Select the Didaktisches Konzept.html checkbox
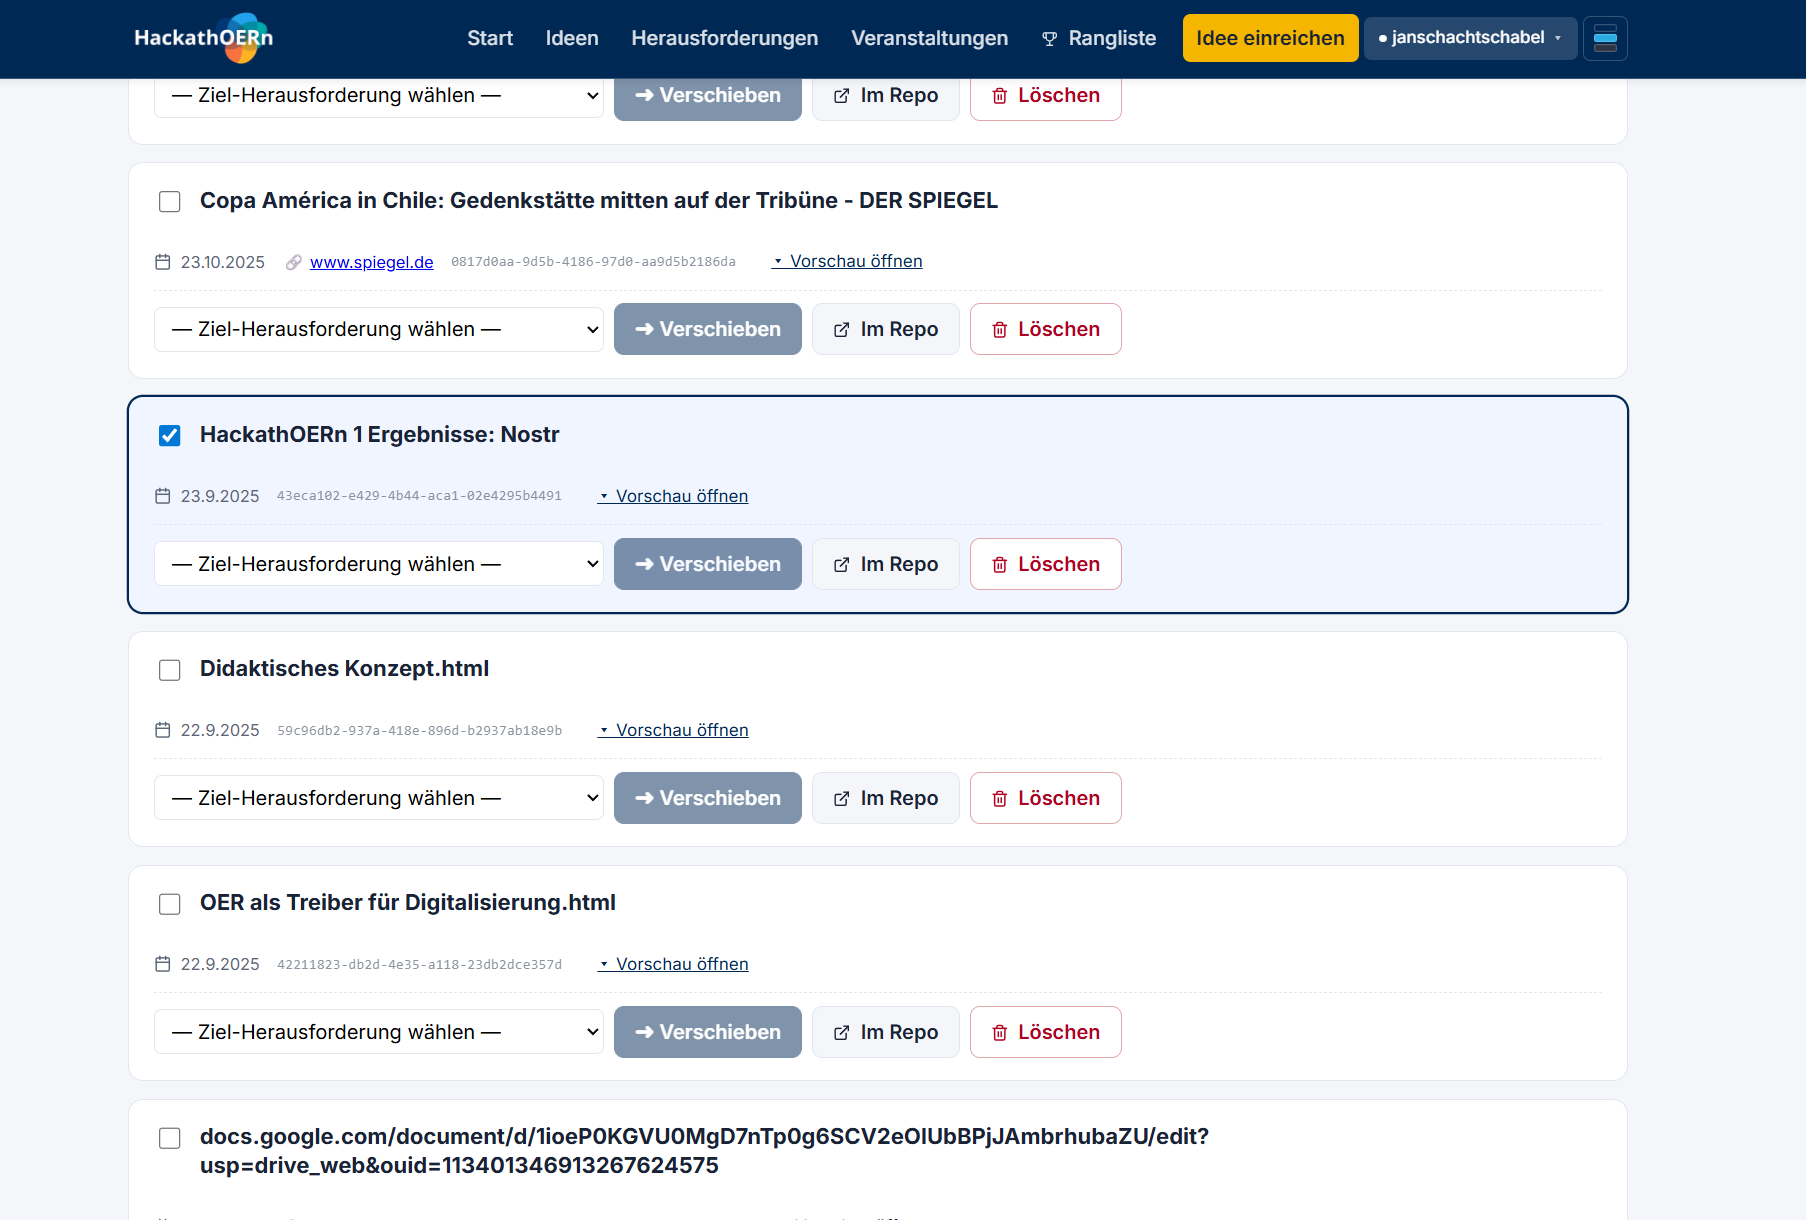Viewport: 1806px width, 1220px height. (170, 670)
